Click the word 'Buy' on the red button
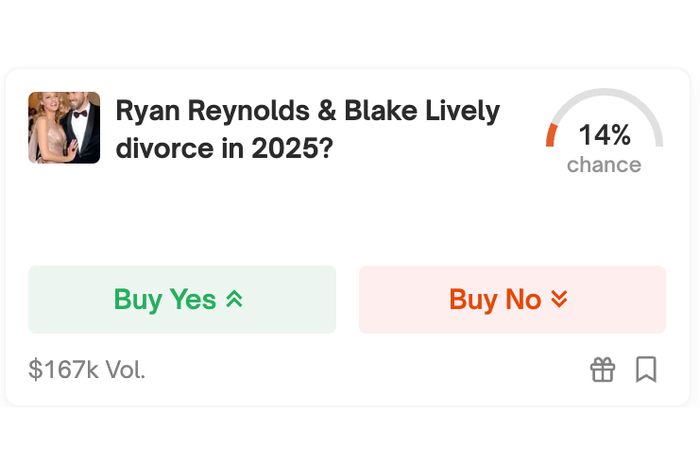 tap(473, 300)
